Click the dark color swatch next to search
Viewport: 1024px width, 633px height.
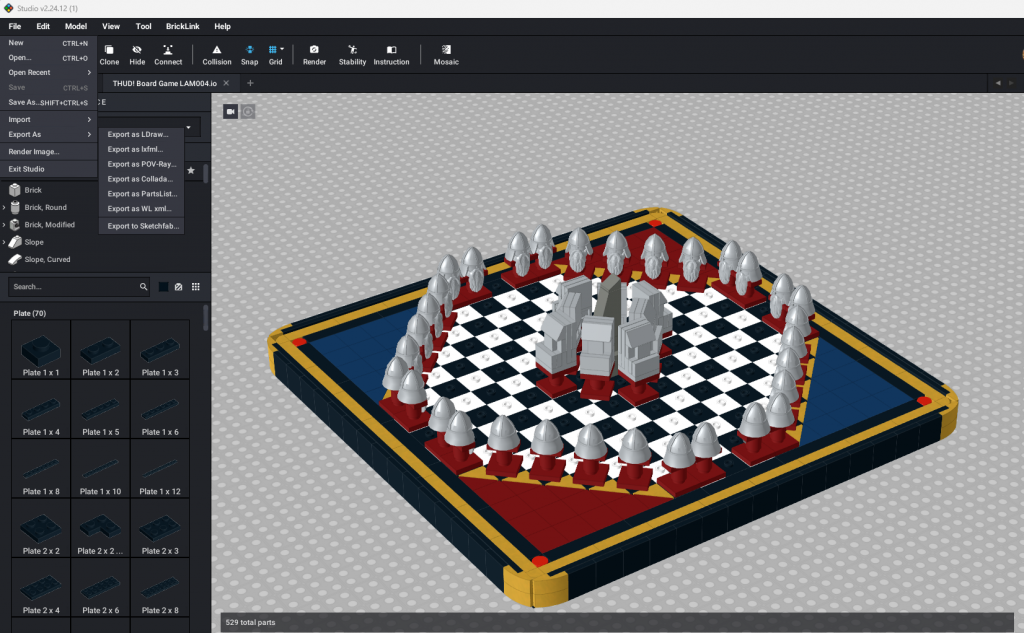[163, 287]
